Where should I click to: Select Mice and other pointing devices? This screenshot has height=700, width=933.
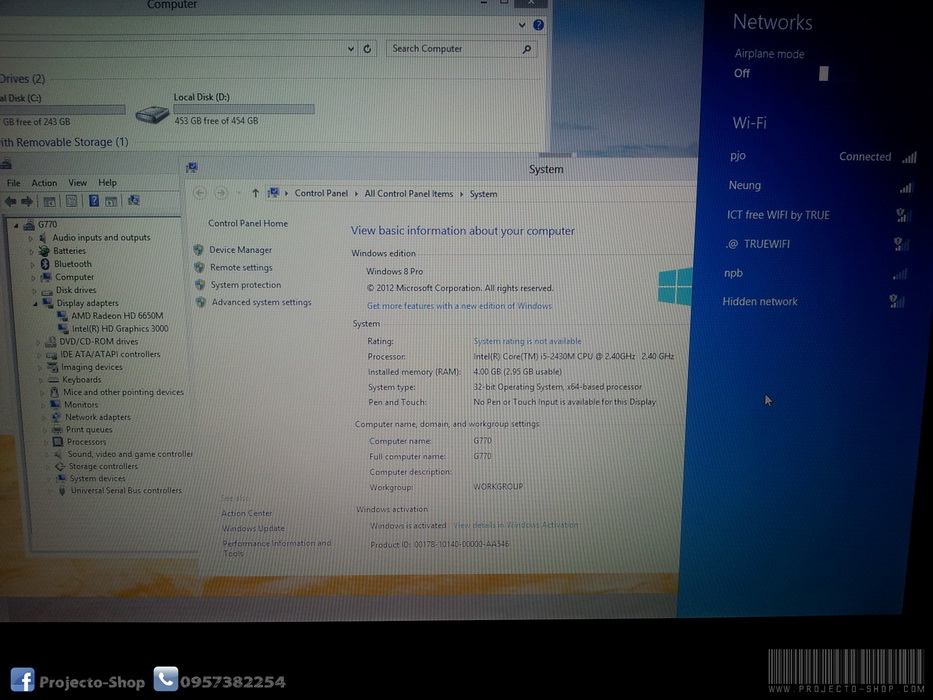click(123, 392)
